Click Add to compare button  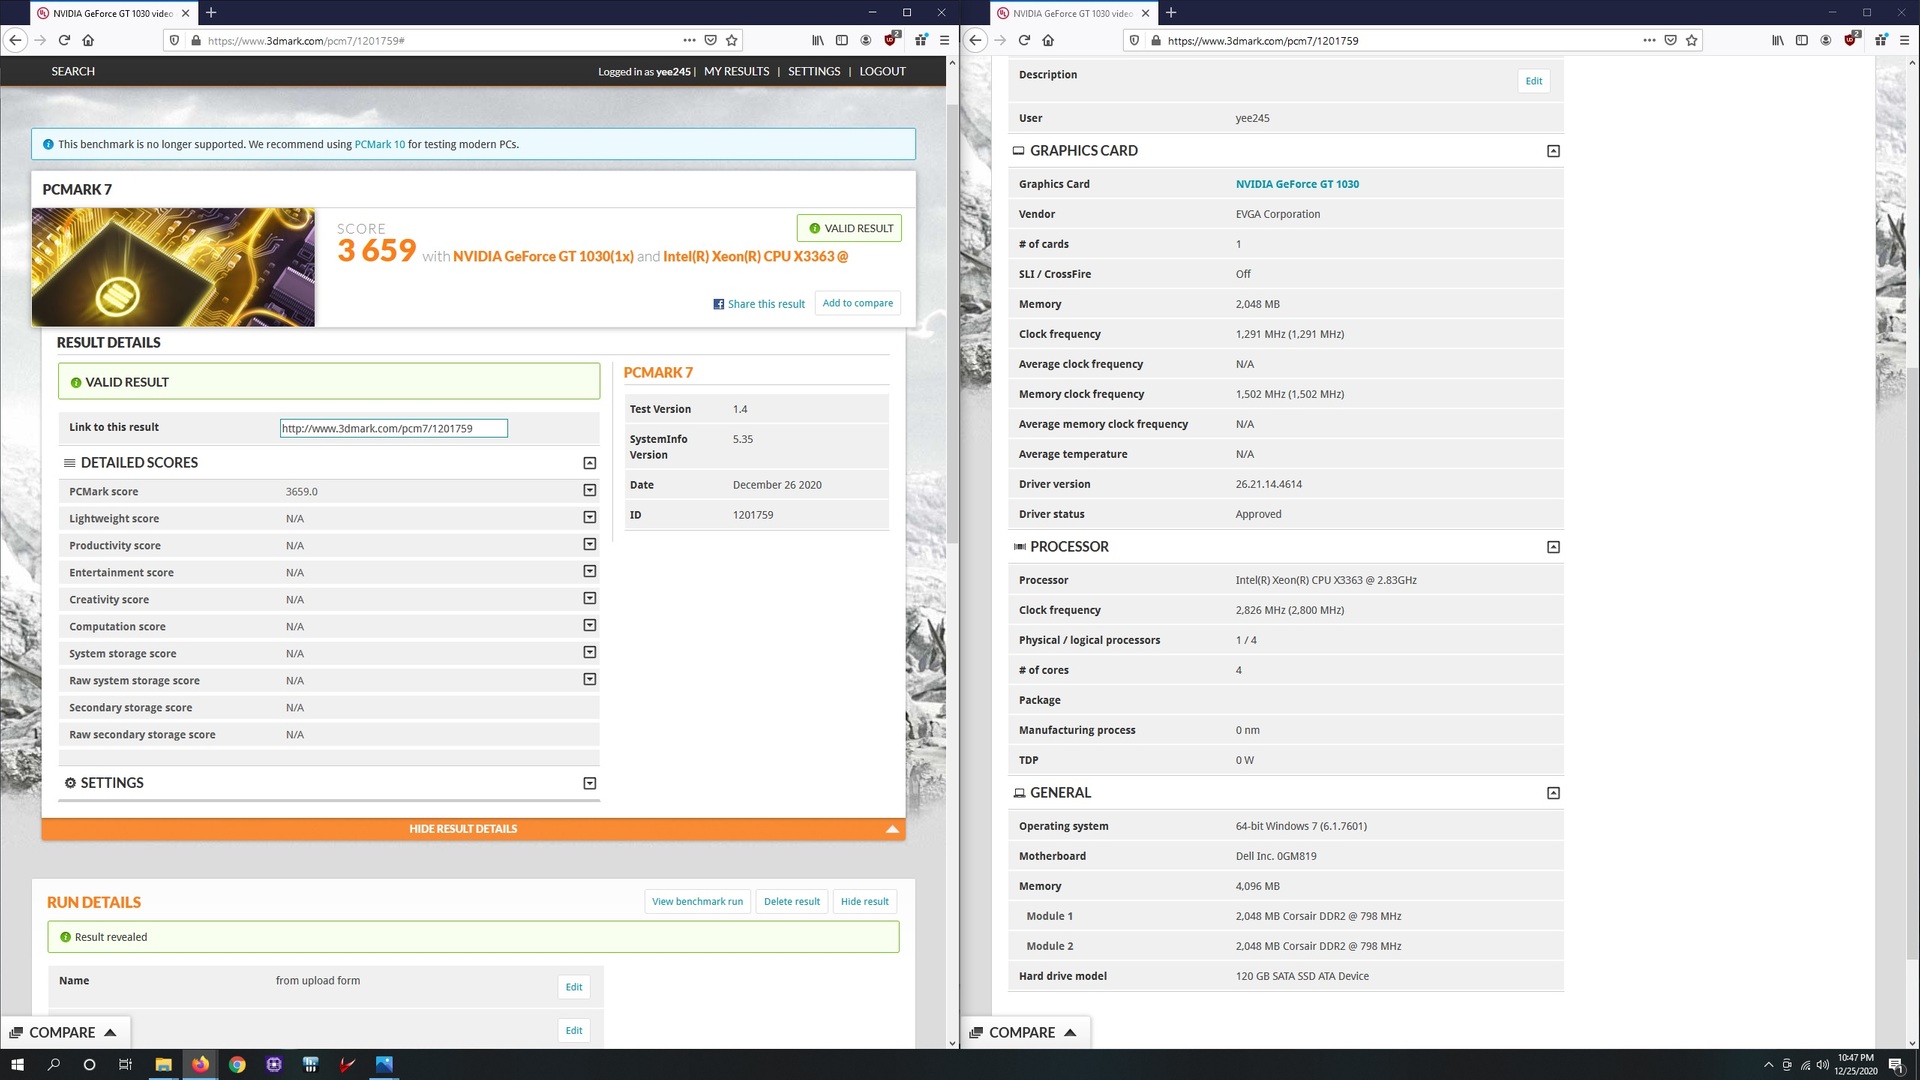(857, 303)
